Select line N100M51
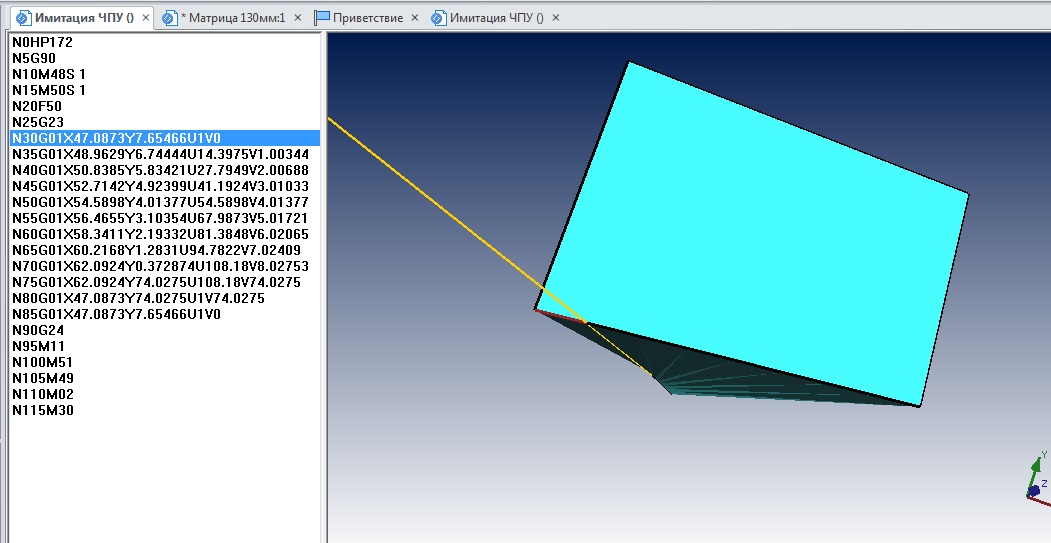The image size is (1051, 543). [165, 363]
